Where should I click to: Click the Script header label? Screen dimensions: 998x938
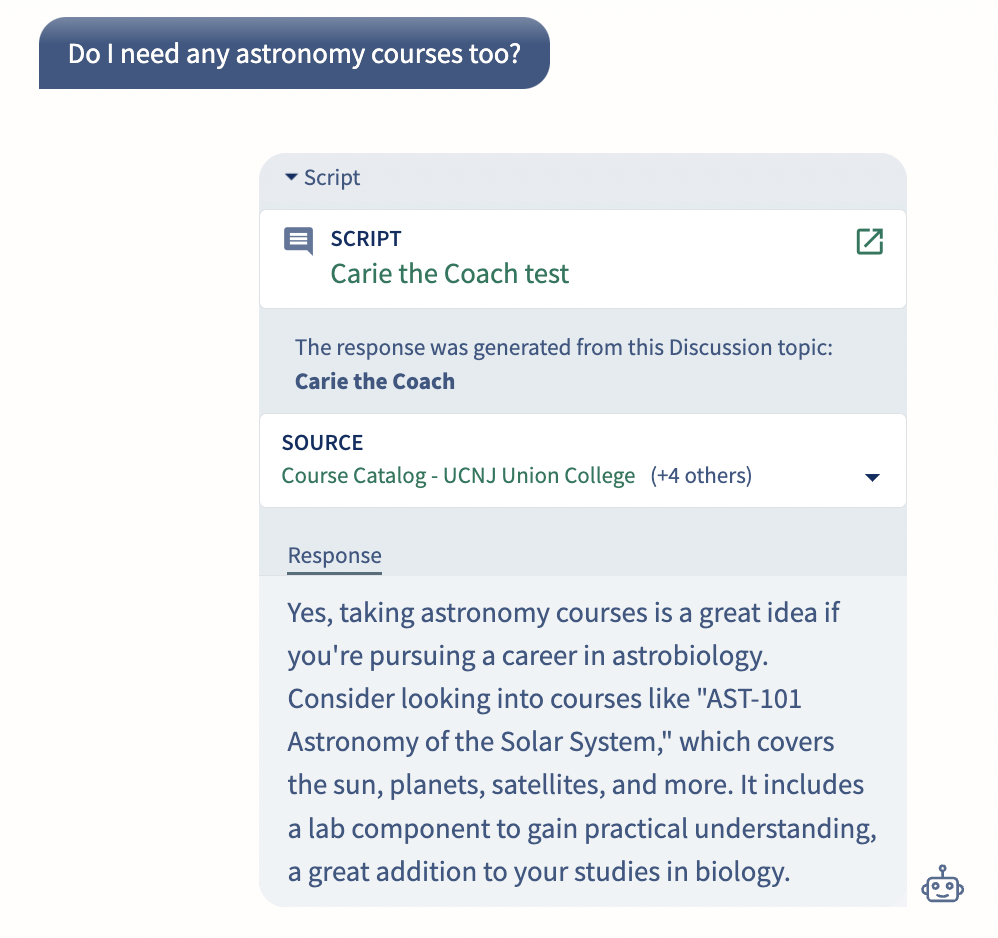point(332,178)
